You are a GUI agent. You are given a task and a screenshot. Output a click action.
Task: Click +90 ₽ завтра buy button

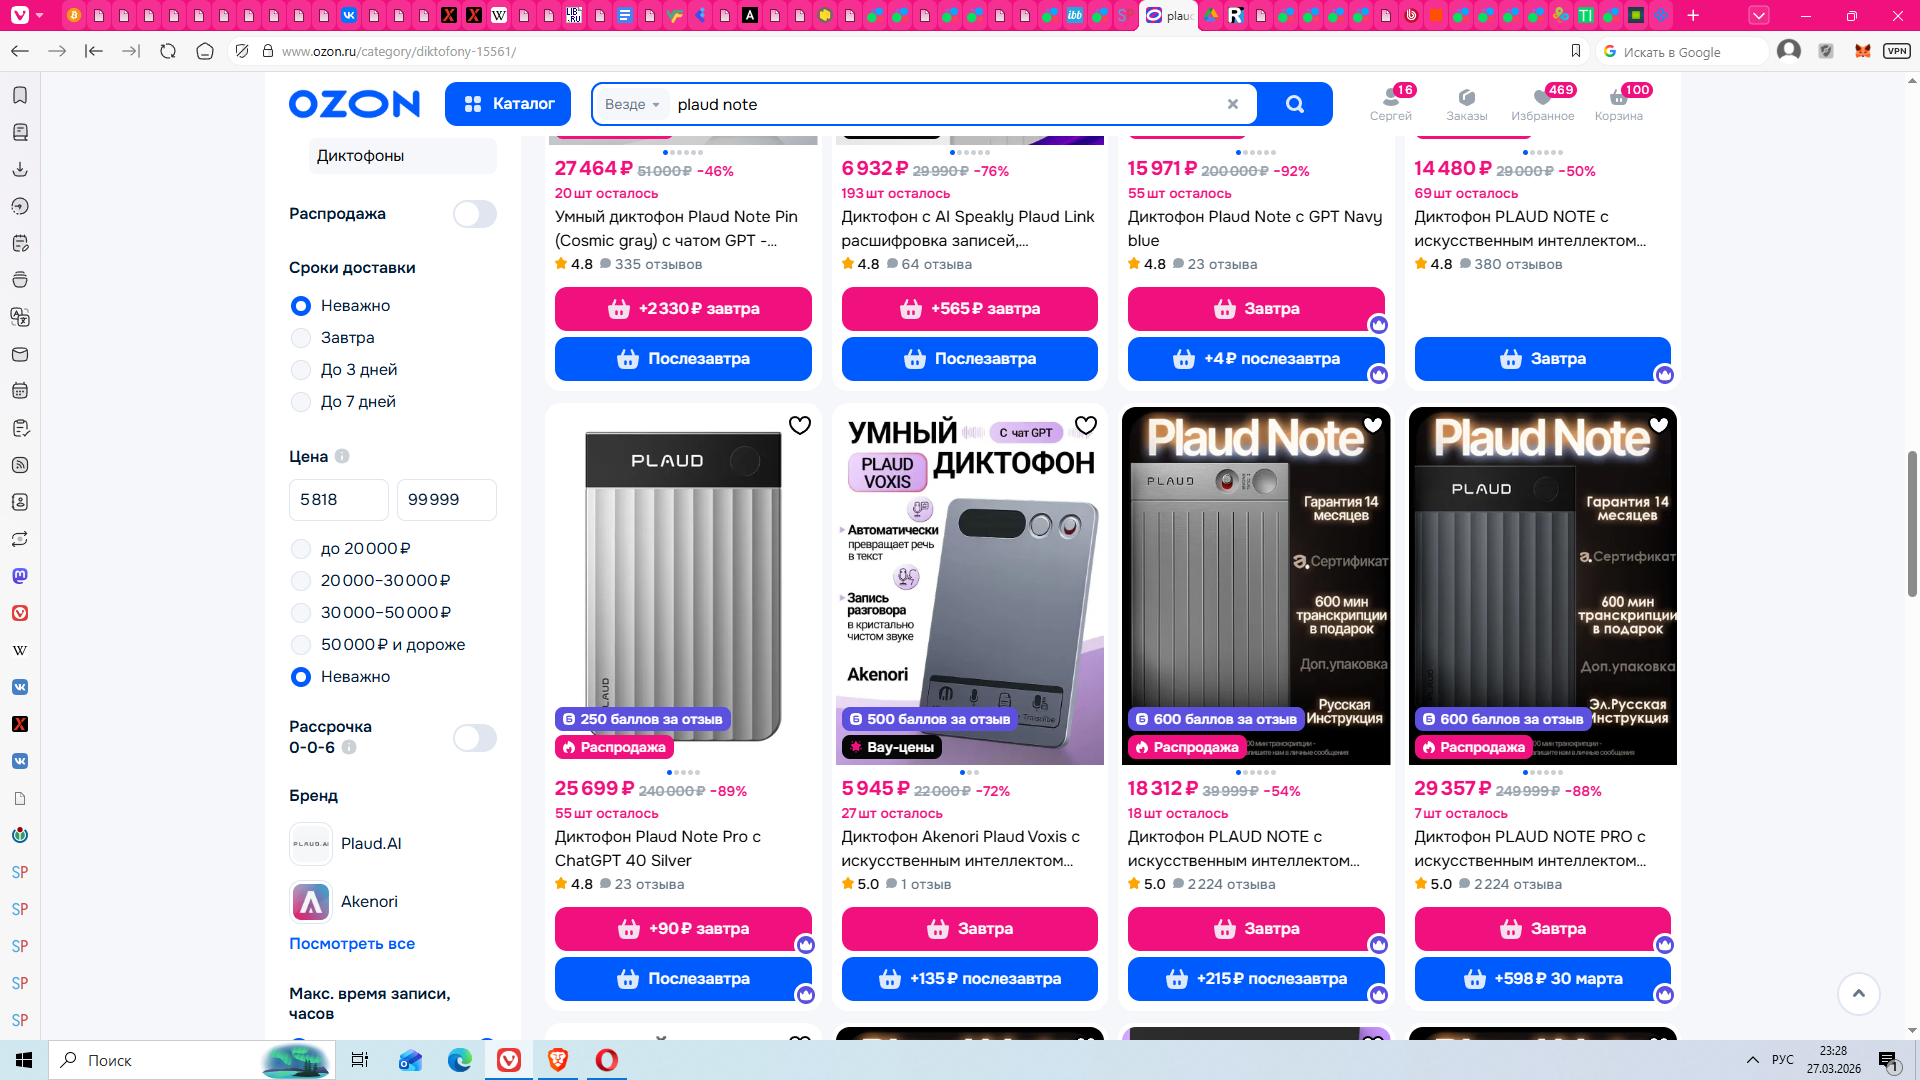[x=683, y=928]
